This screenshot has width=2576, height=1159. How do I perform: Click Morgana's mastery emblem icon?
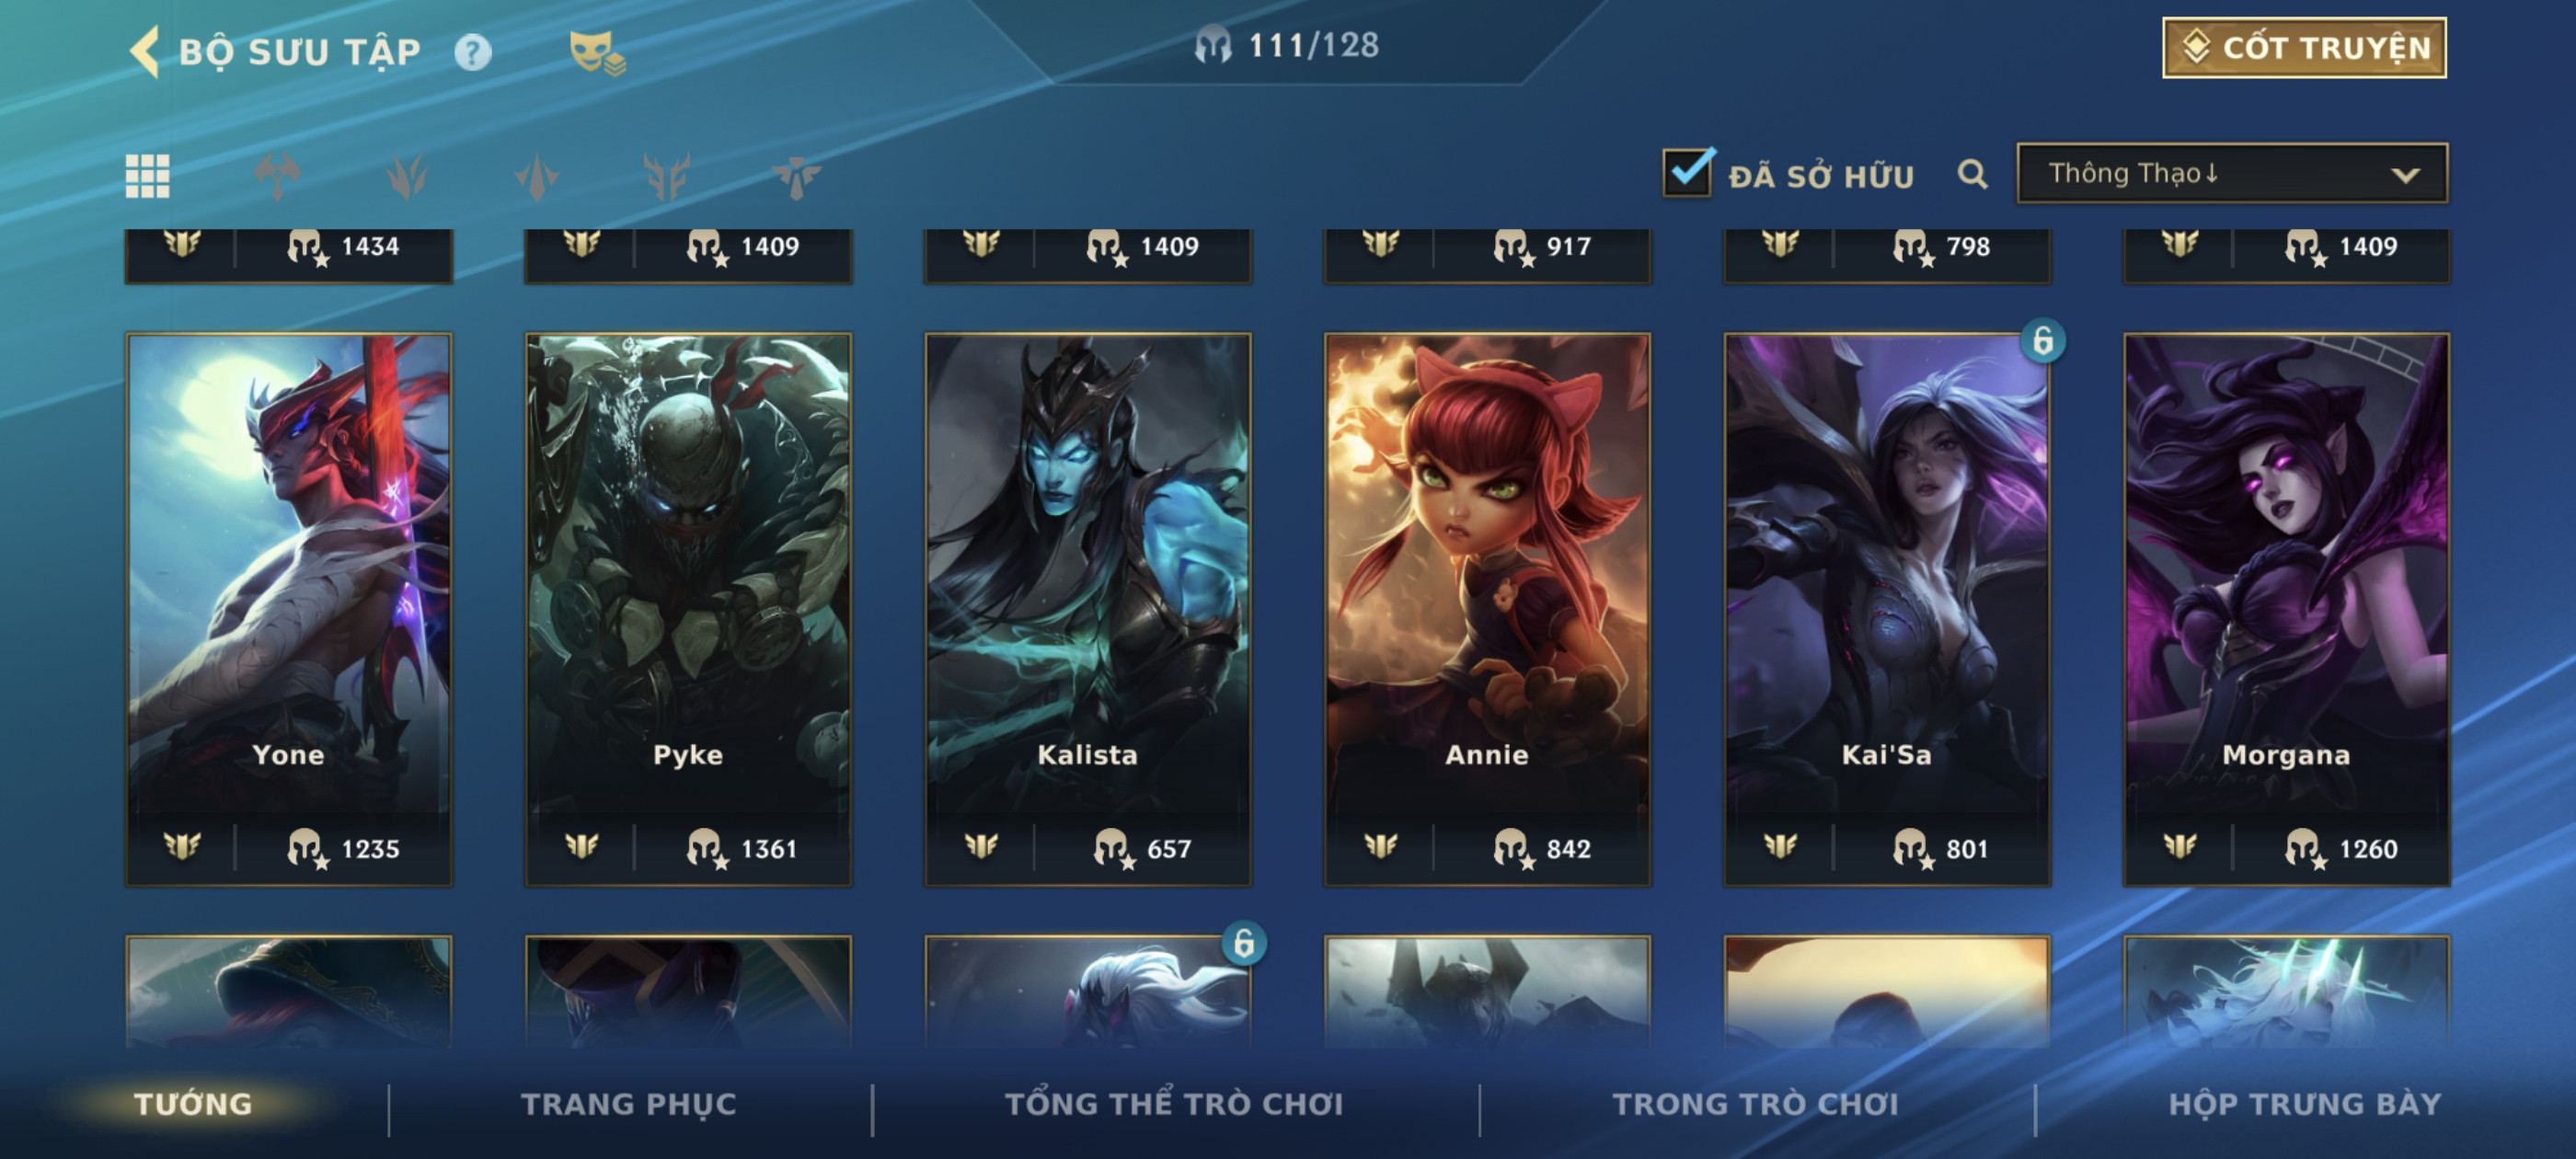coord(2180,848)
